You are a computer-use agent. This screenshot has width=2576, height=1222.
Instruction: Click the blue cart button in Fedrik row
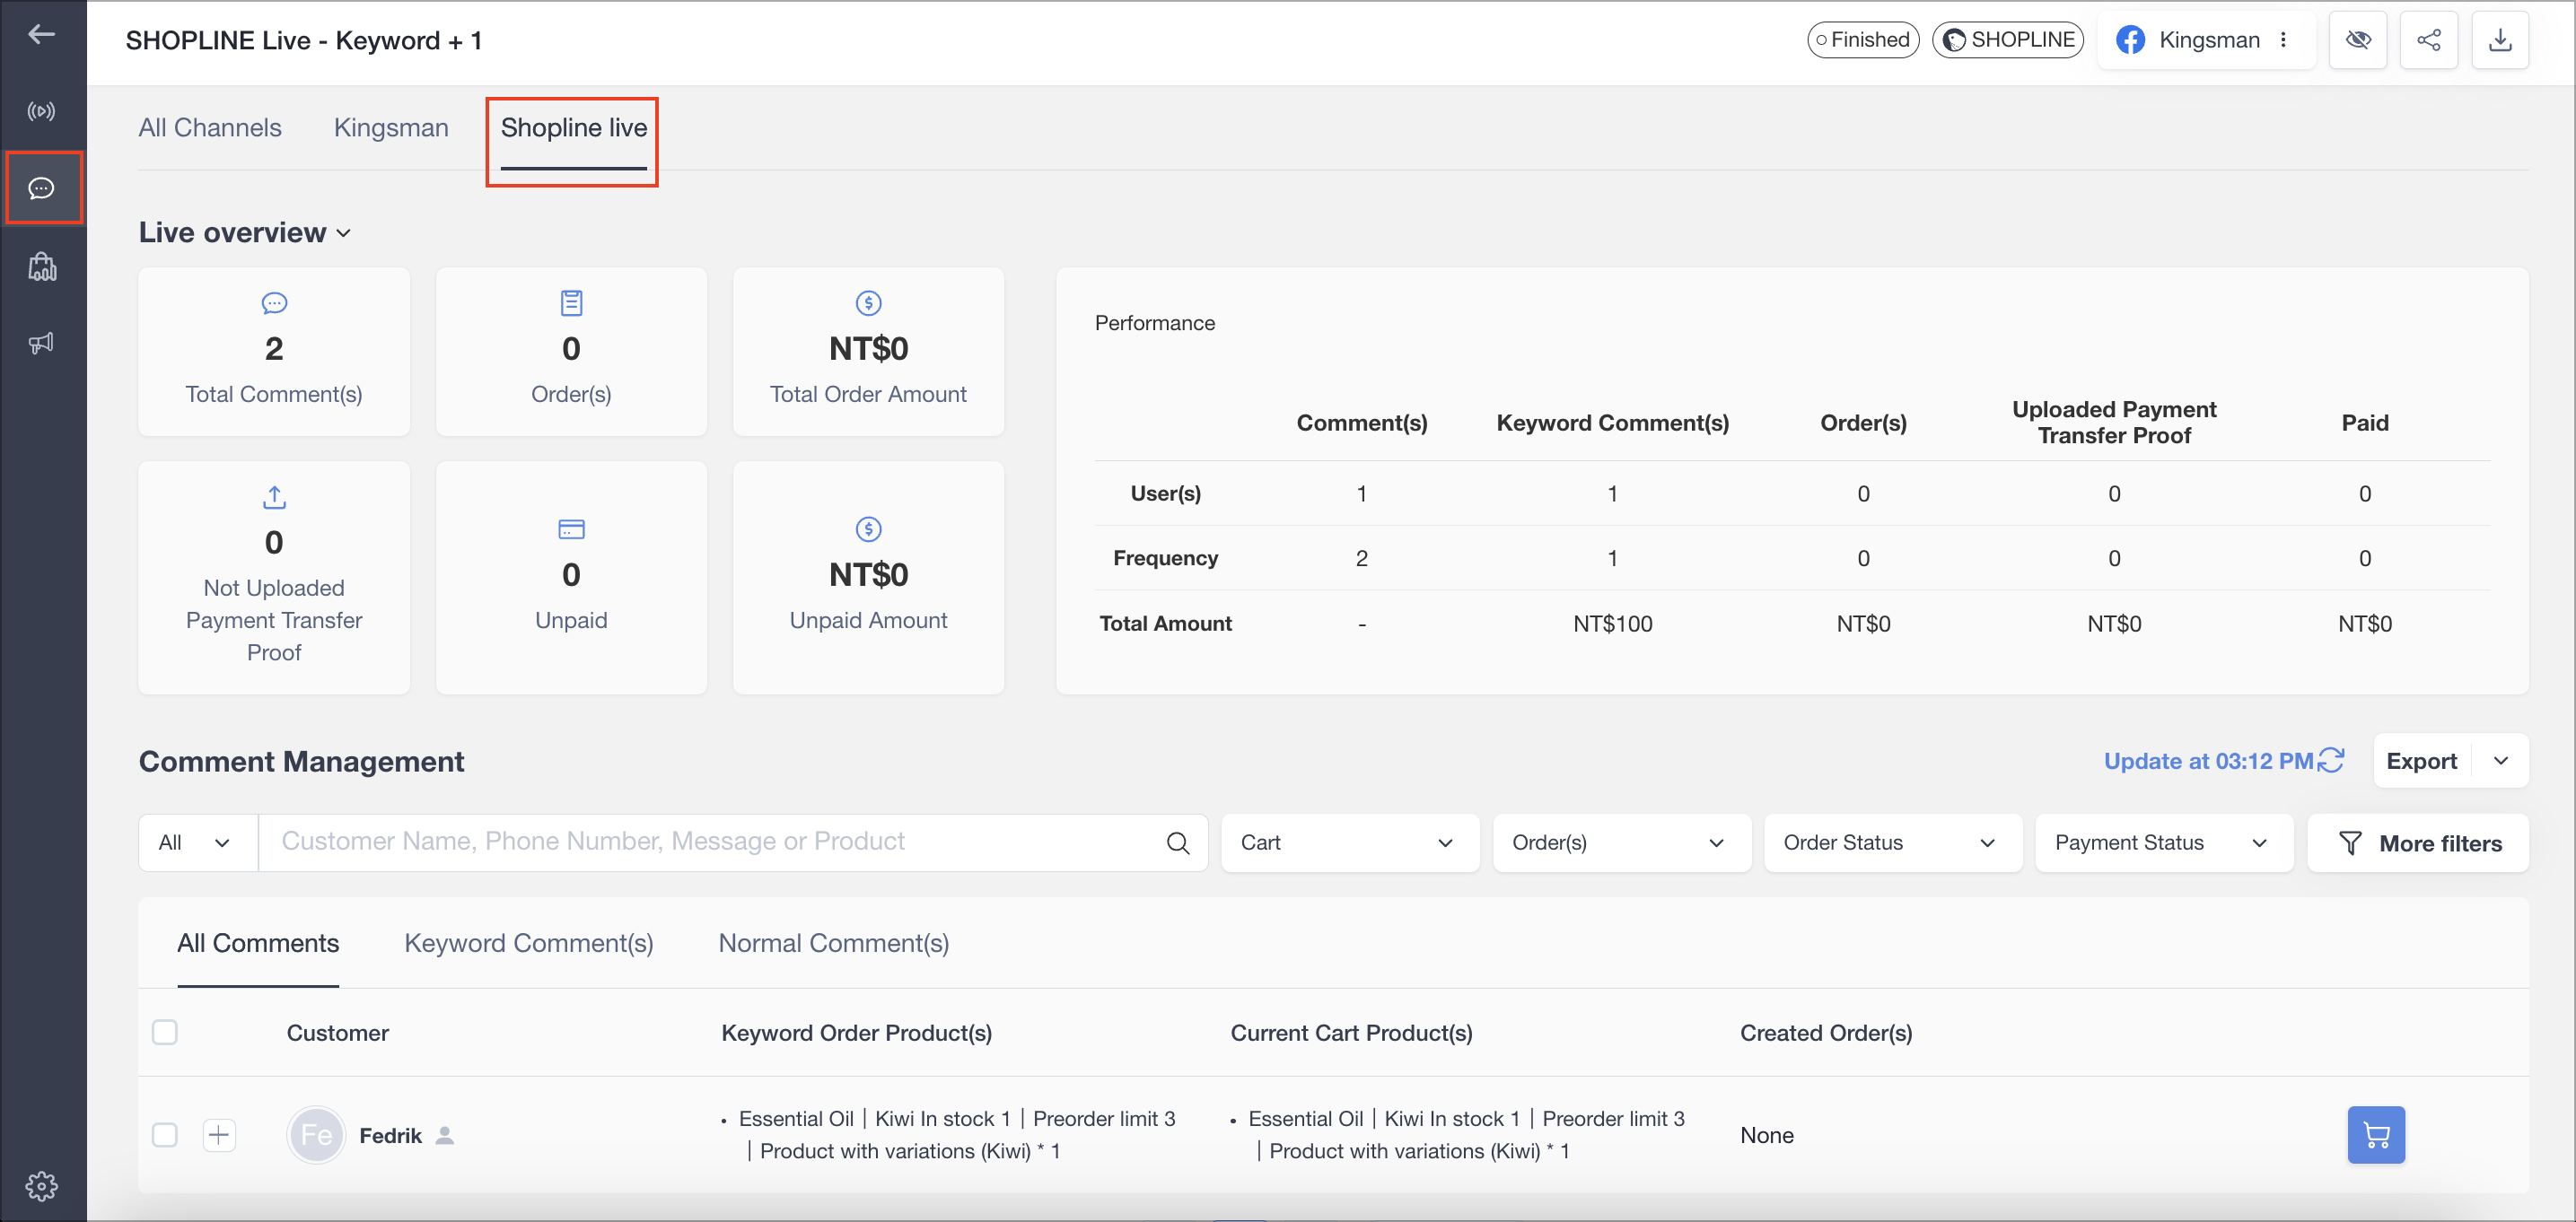pos(2375,1135)
